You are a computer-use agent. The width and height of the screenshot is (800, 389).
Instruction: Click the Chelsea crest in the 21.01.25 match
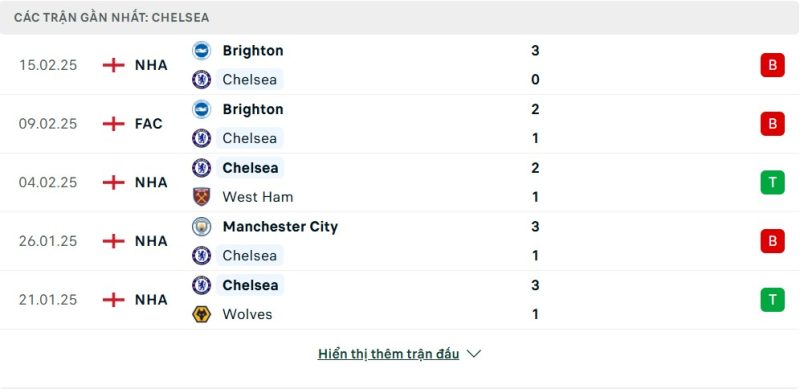[202, 285]
